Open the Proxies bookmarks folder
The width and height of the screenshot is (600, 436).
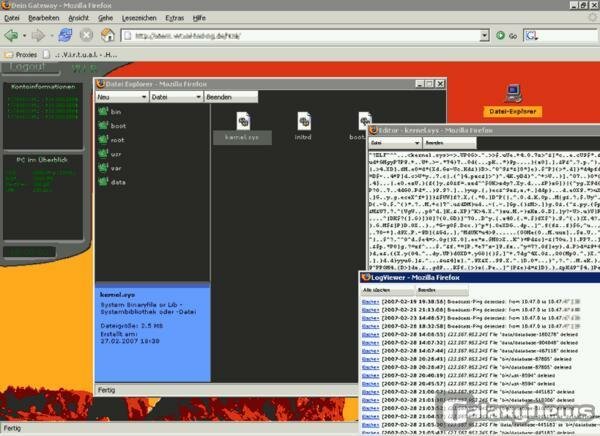coord(21,55)
